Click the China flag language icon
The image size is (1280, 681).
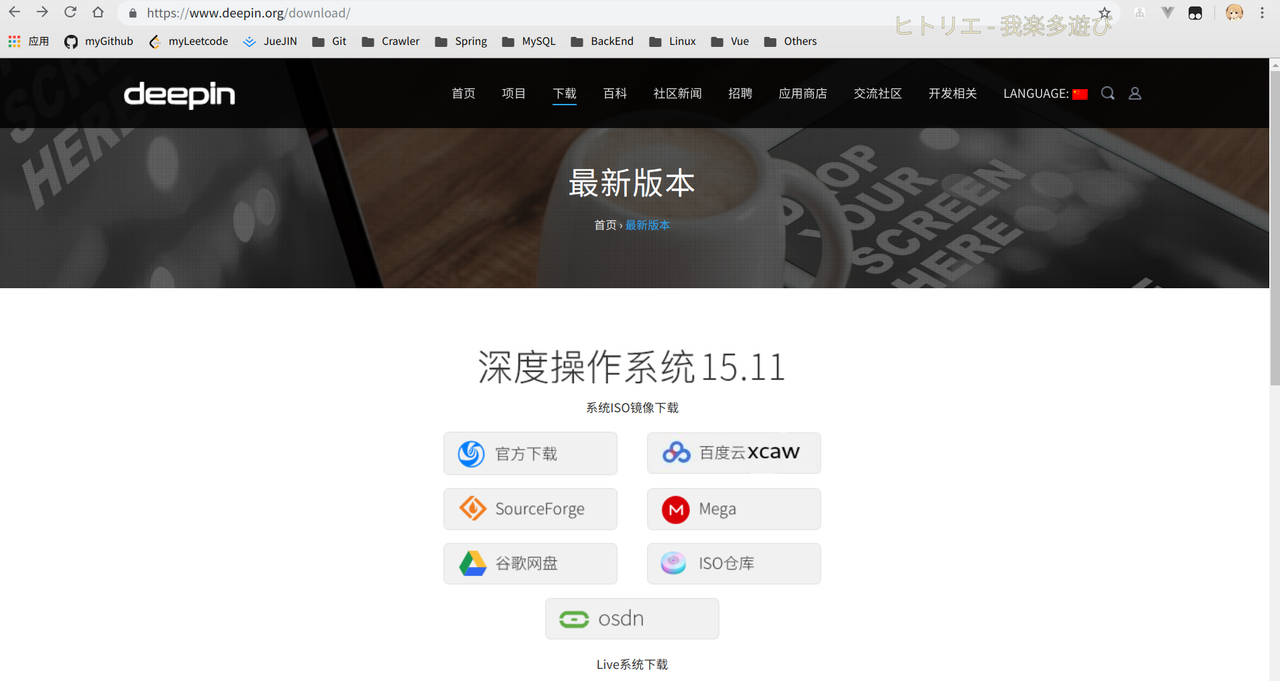(1080, 94)
